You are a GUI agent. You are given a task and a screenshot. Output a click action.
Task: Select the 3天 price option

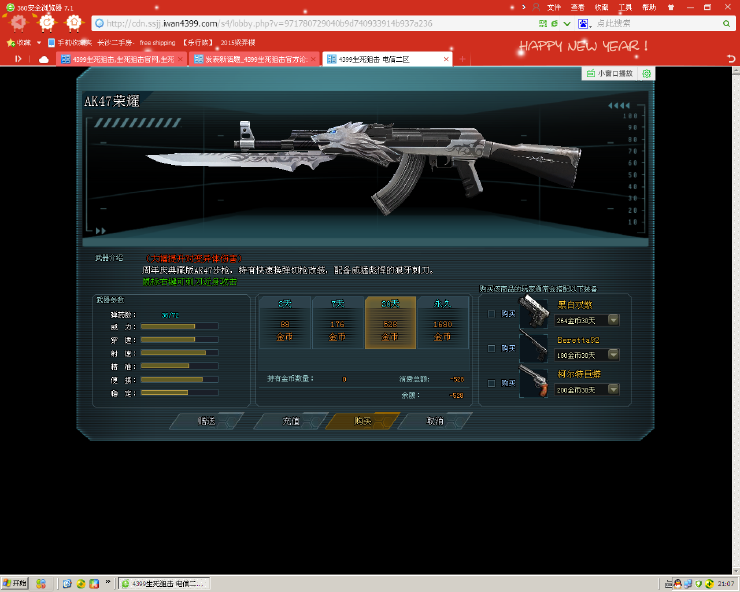pyautogui.click(x=285, y=322)
